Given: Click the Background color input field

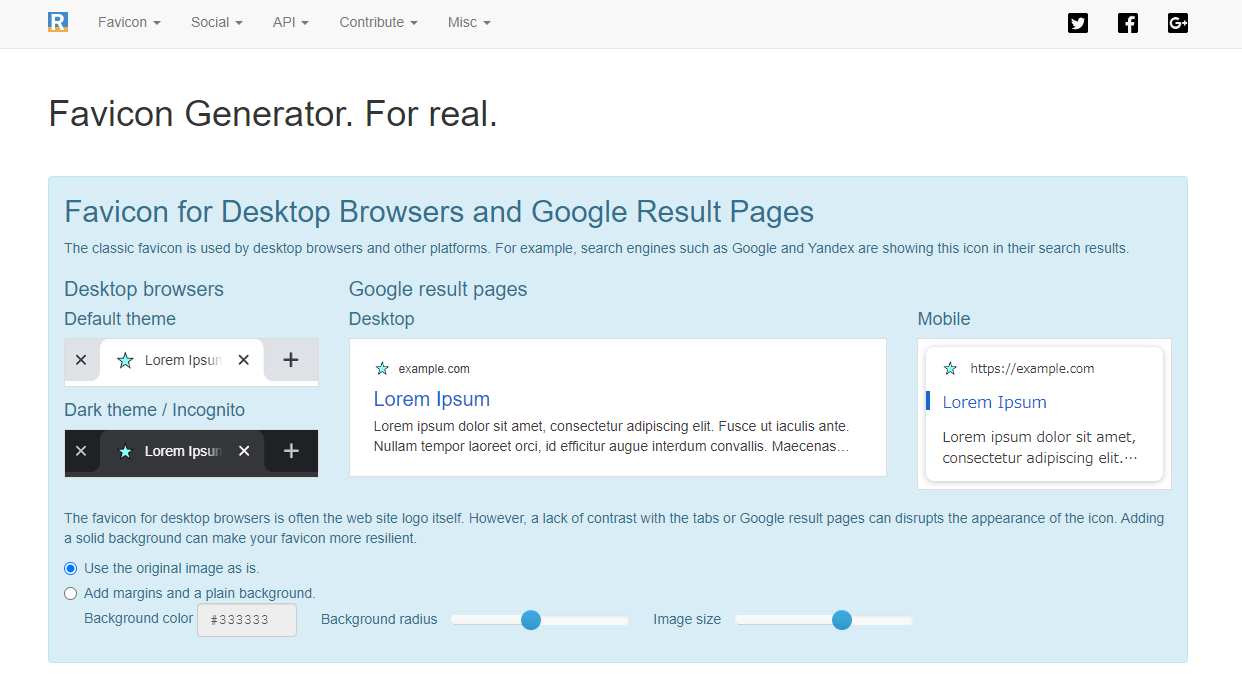Looking at the screenshot, I should point(247,620).
